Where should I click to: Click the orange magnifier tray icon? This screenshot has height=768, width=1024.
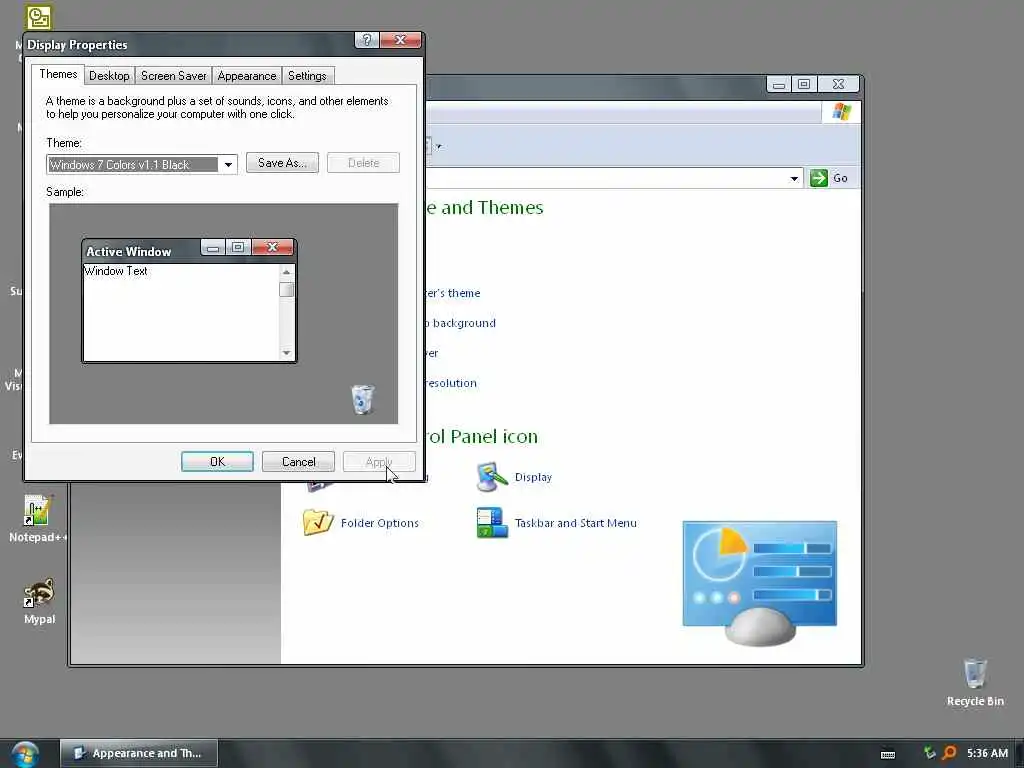(950, 753)
